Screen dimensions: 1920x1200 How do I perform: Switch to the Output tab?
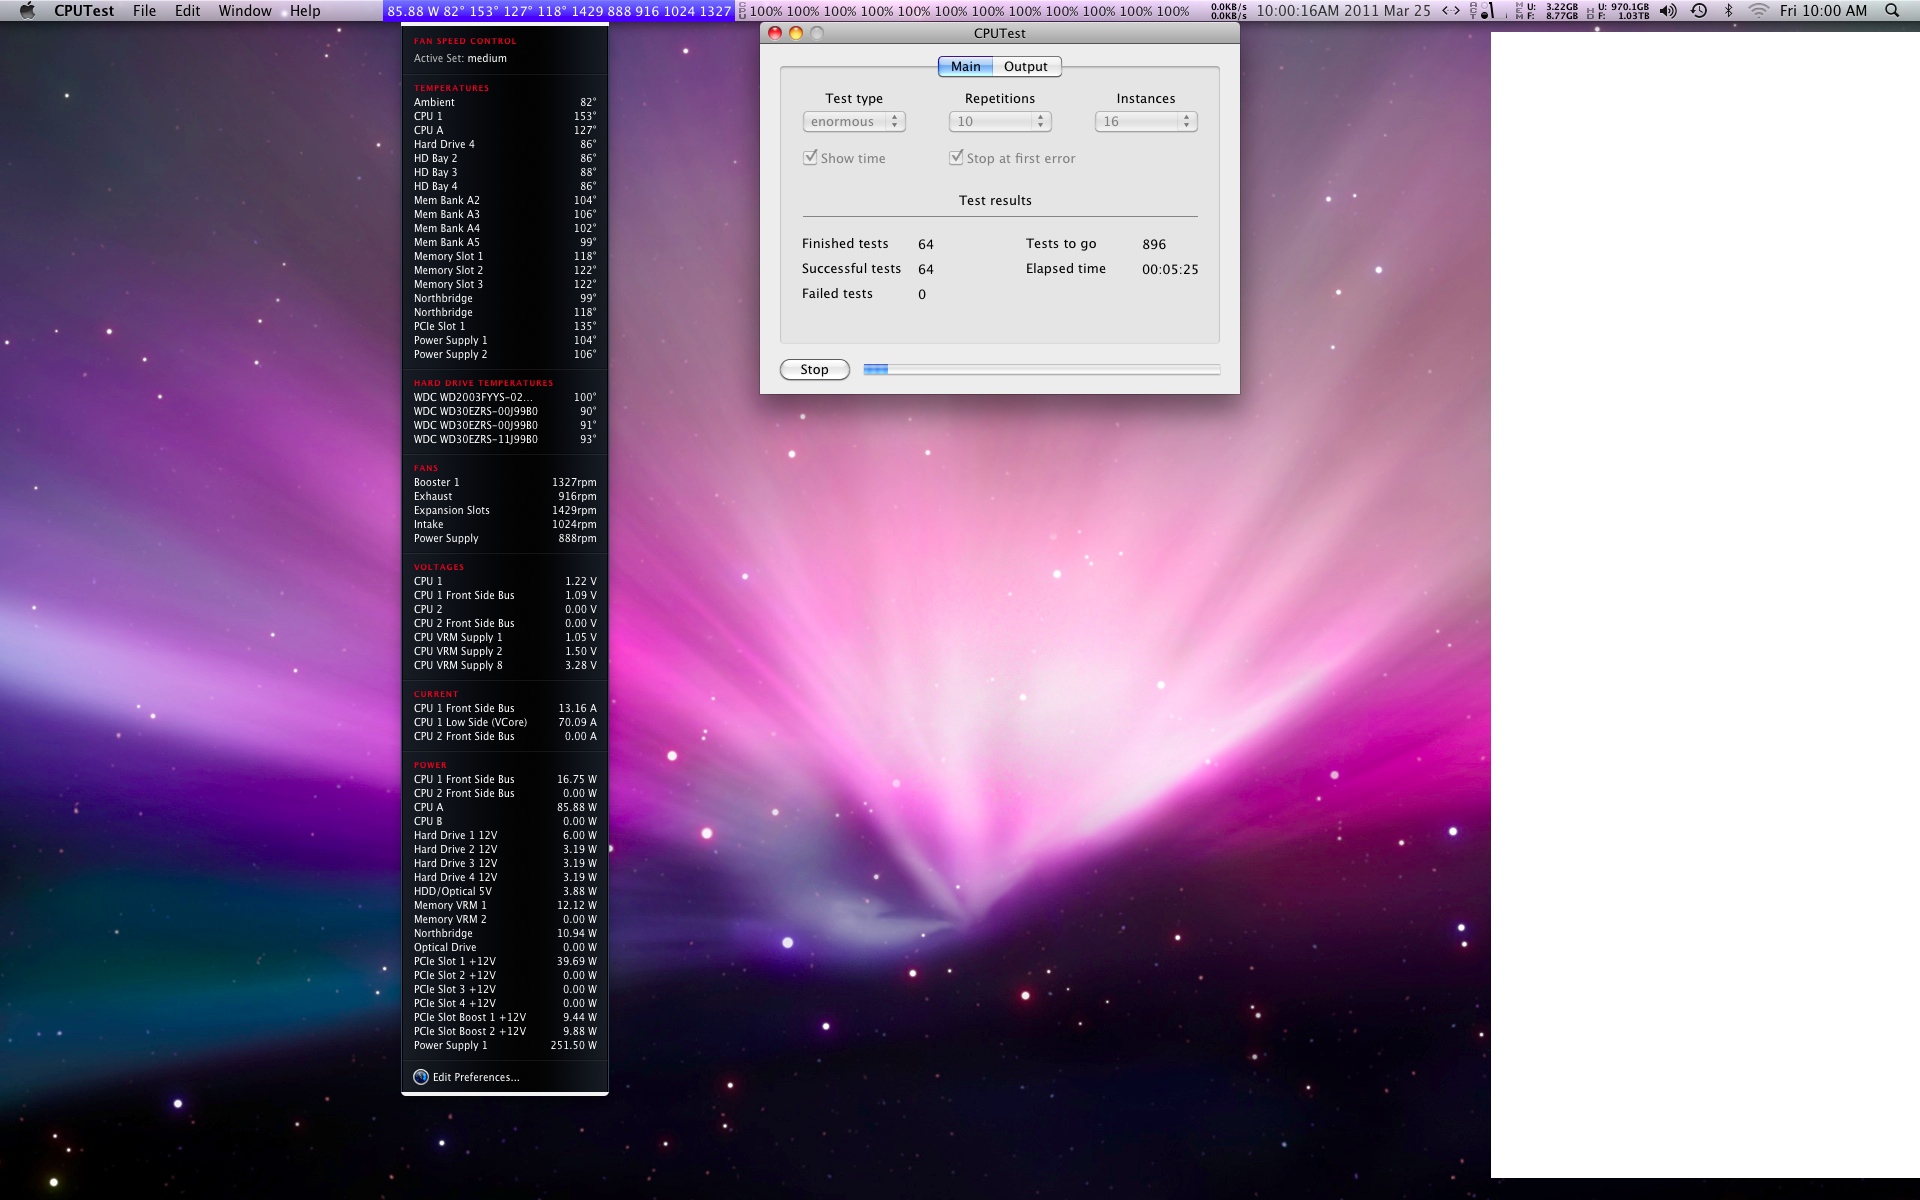(1026, 67)
